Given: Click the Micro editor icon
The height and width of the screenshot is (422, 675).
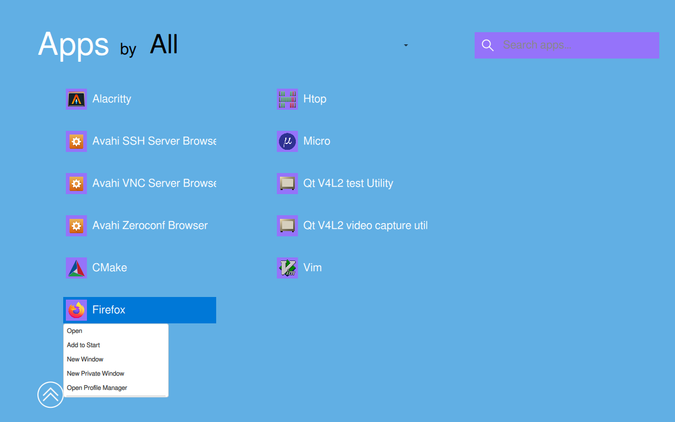Looking at the screenshot, I should pos(287,141).
